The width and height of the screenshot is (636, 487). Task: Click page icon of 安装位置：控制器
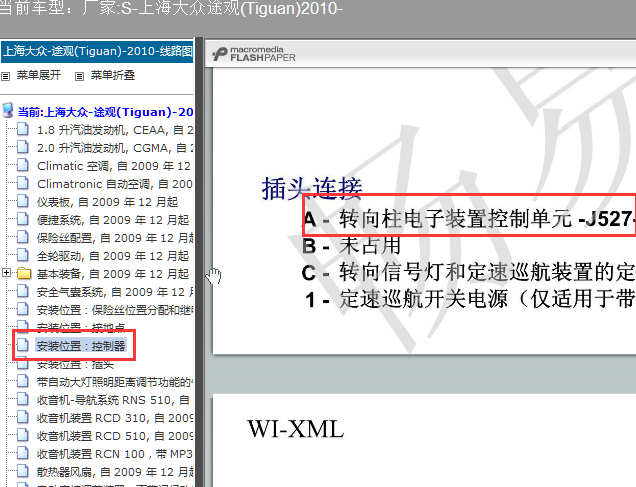tap(23, 345)
